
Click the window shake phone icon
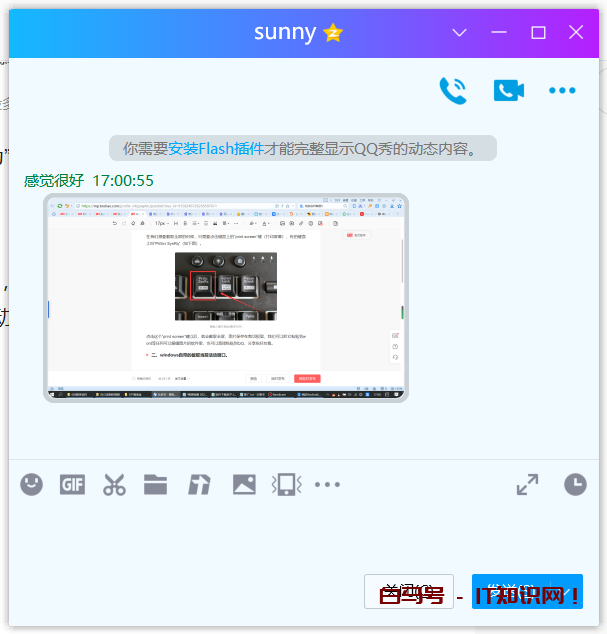coord(287,484)
